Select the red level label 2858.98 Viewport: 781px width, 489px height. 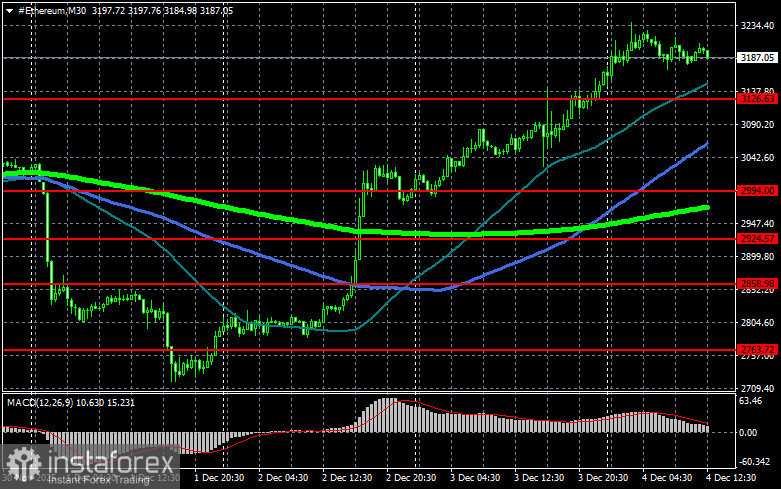pos(757,283)
